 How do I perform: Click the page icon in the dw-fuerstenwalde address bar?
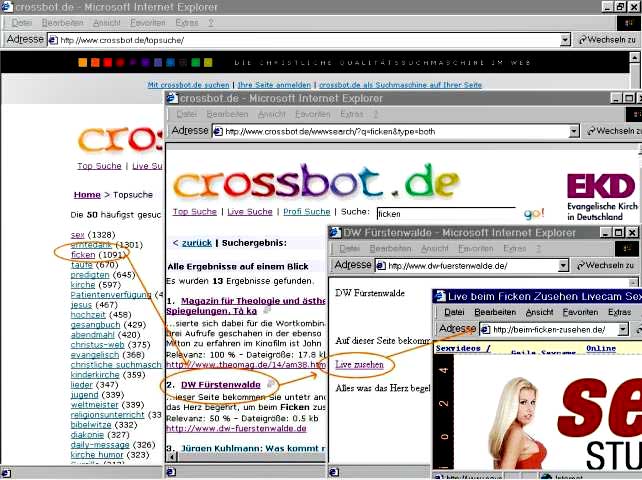pyautogui.click(x=381, y=266)
